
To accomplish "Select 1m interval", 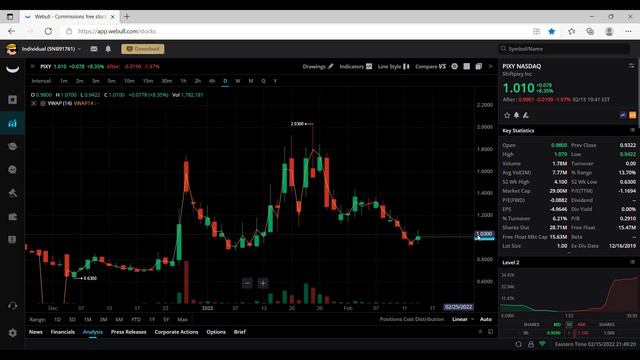I will pyautogui.click(x=64, y=81).
